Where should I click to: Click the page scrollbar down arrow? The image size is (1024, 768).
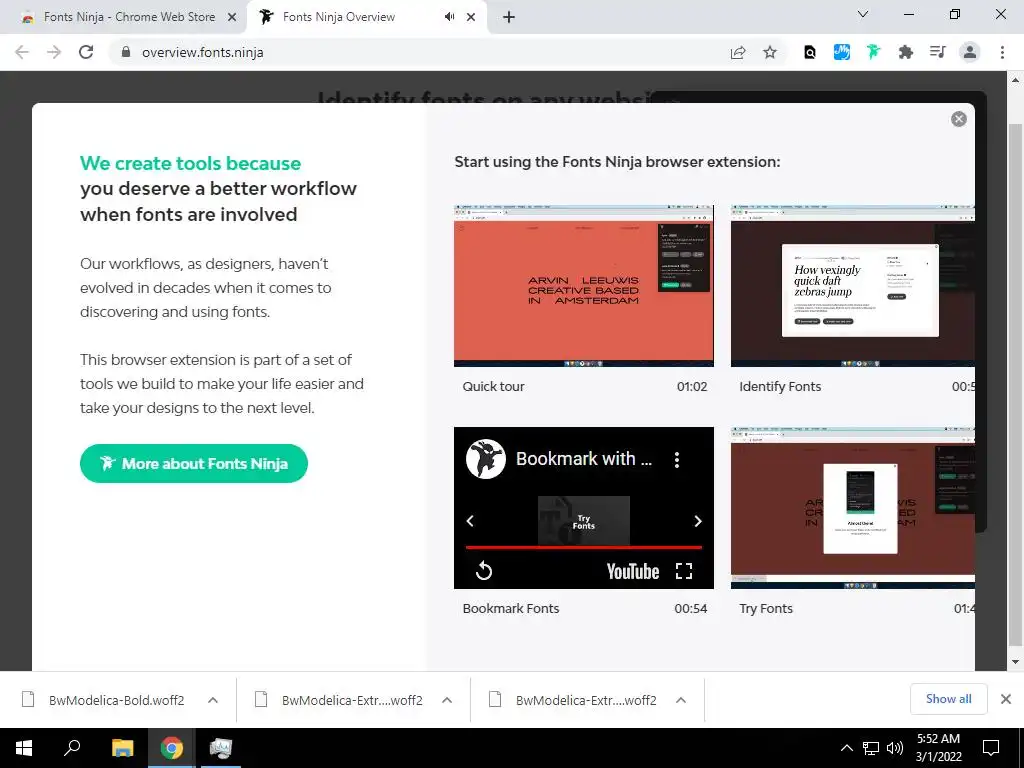[x=1015, y=662]
